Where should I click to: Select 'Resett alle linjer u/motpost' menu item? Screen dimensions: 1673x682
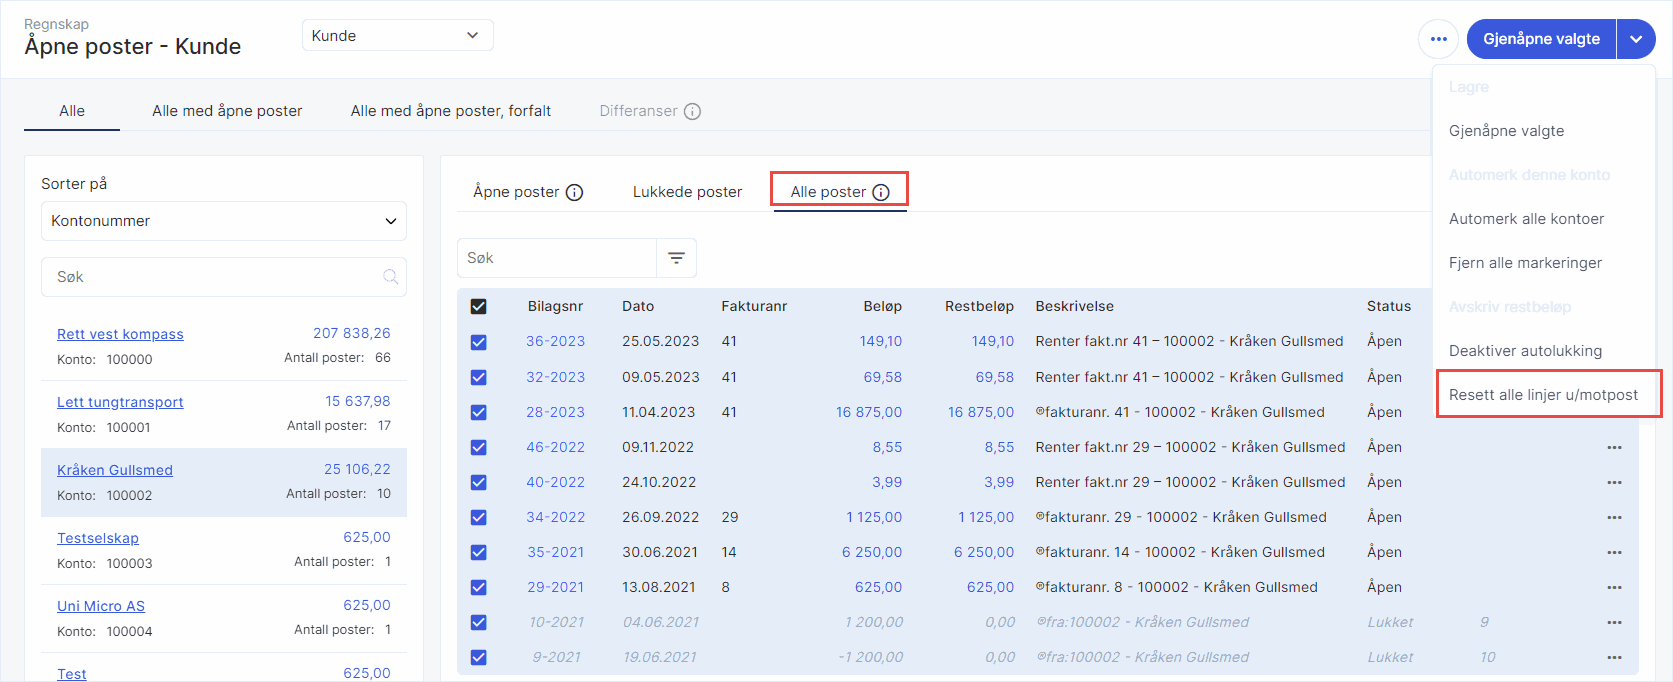(x=1543, y=395)
